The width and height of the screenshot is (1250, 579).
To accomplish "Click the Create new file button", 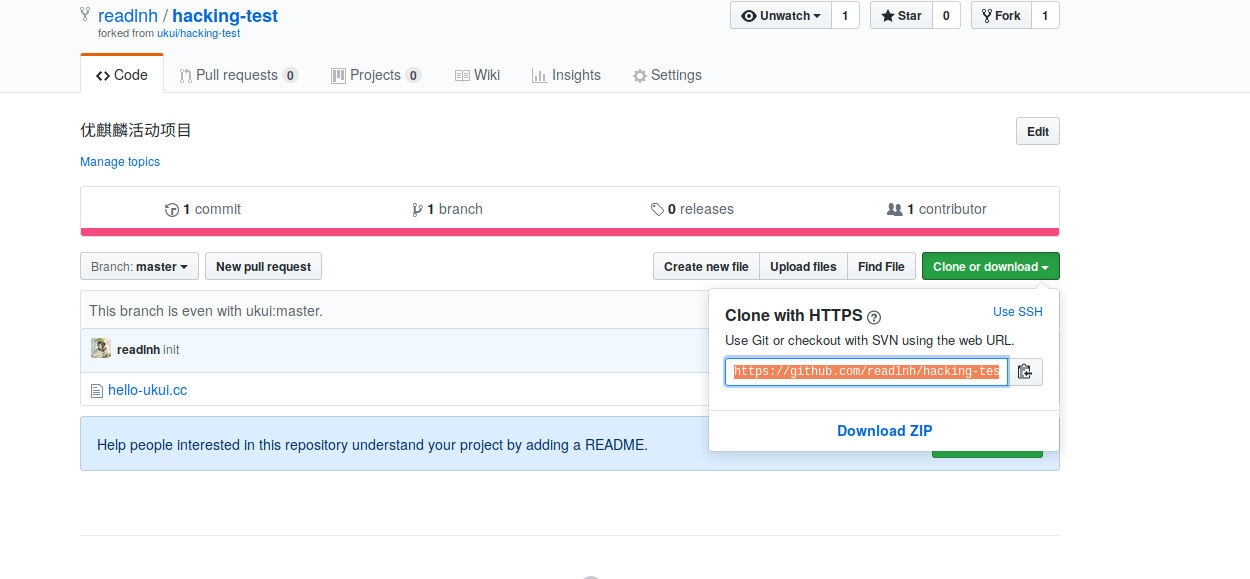I will coord(706,267).
